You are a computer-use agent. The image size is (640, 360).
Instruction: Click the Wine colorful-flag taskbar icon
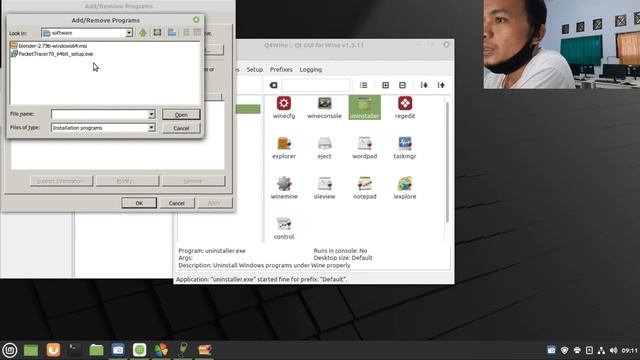(161, 350)
